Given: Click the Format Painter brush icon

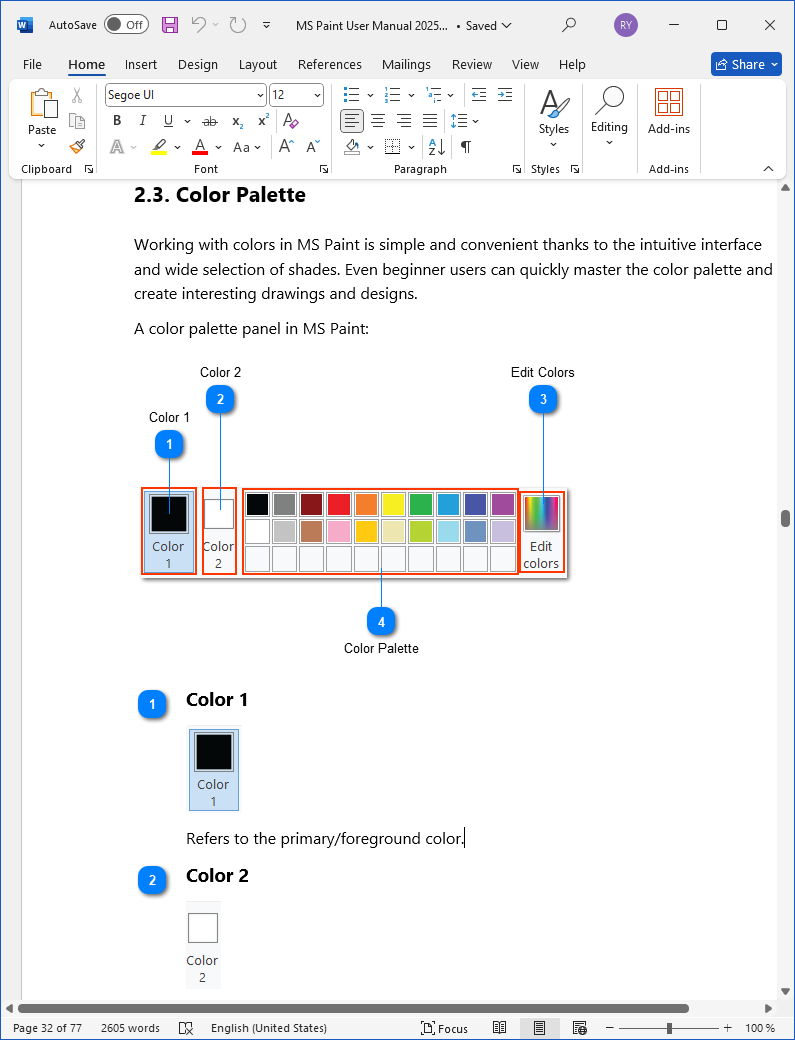Looking at the screenshot, I should pos(77,146).
